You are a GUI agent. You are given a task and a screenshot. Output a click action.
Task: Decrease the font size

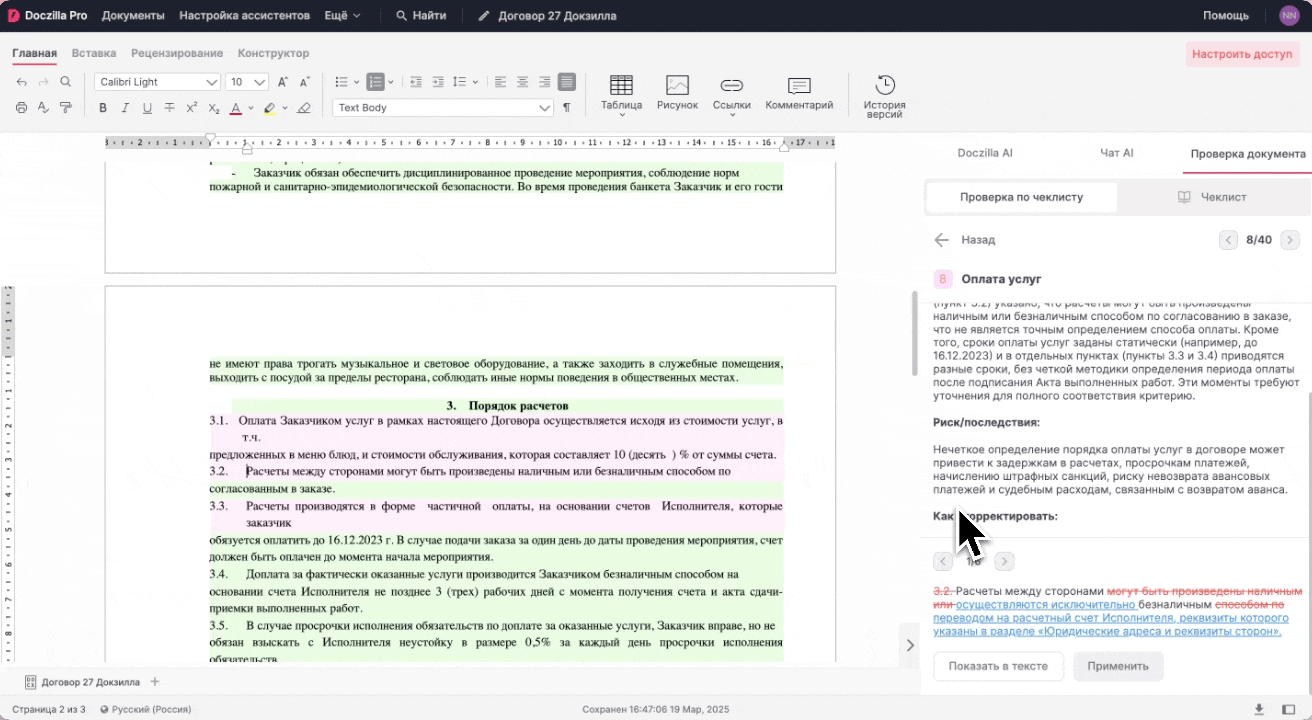click(305, 82)
